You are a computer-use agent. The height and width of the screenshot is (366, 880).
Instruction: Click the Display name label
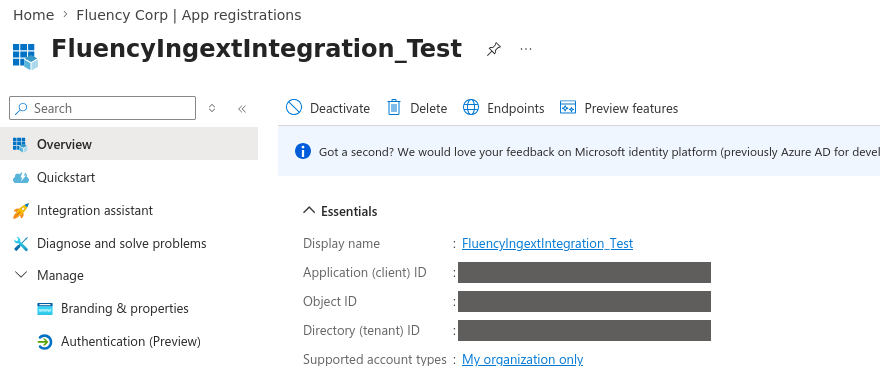coord(341,244)
